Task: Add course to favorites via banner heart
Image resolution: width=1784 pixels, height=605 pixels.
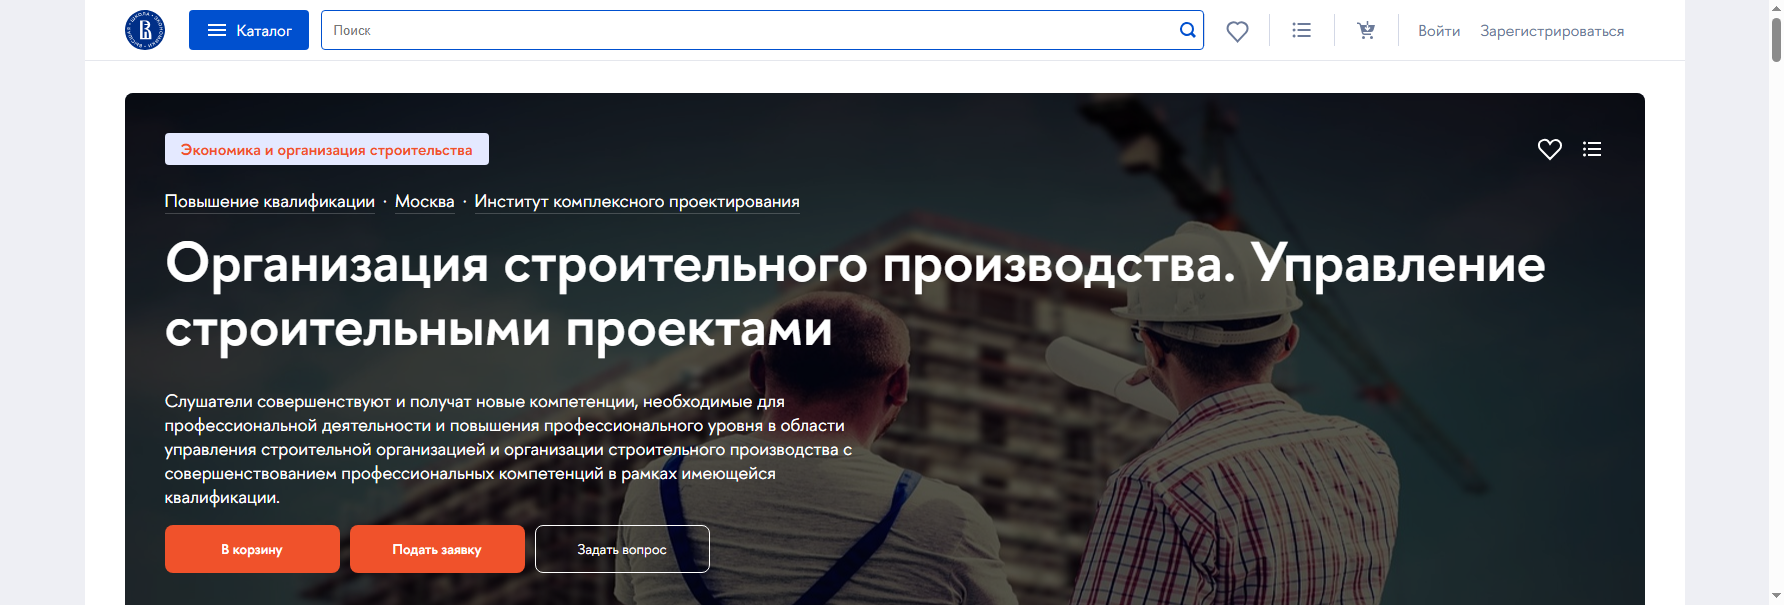Action: pyautogui.click(x=1550, y=149)
